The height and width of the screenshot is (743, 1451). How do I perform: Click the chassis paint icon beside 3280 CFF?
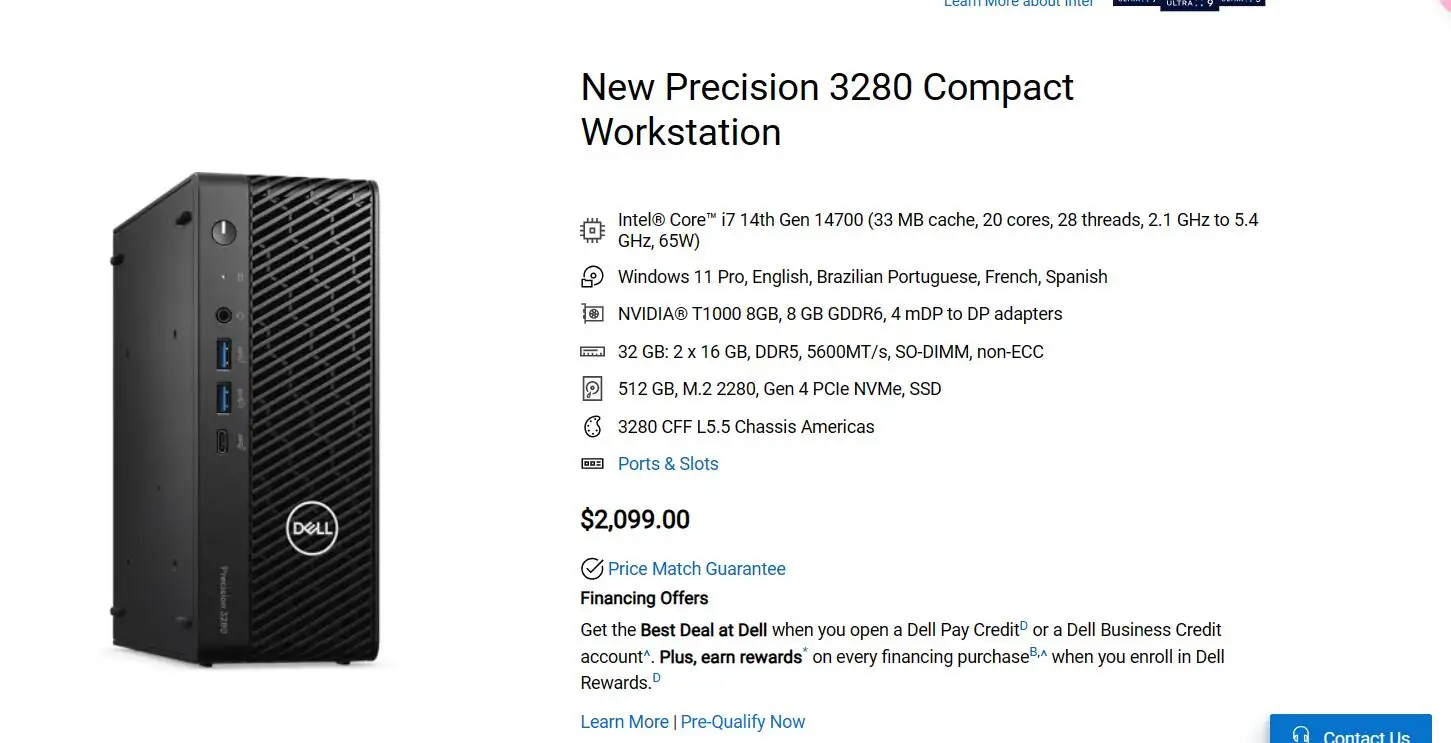tap(592, 426)
